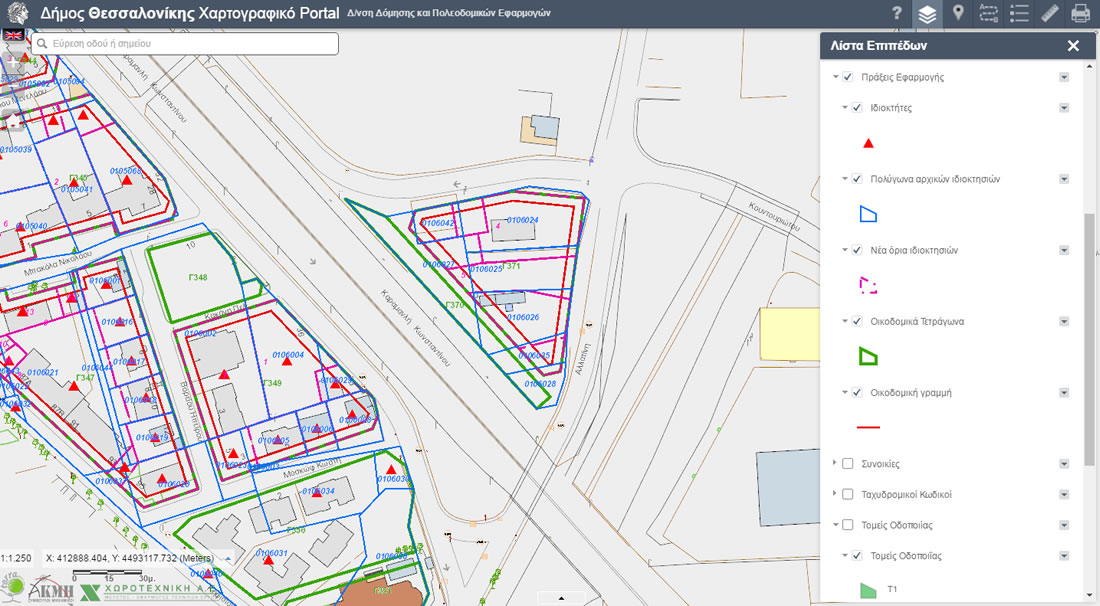This screenshot has height=606, width=1100.
Task: Select the ruler Measure tool
Action: coord(1050,13)
